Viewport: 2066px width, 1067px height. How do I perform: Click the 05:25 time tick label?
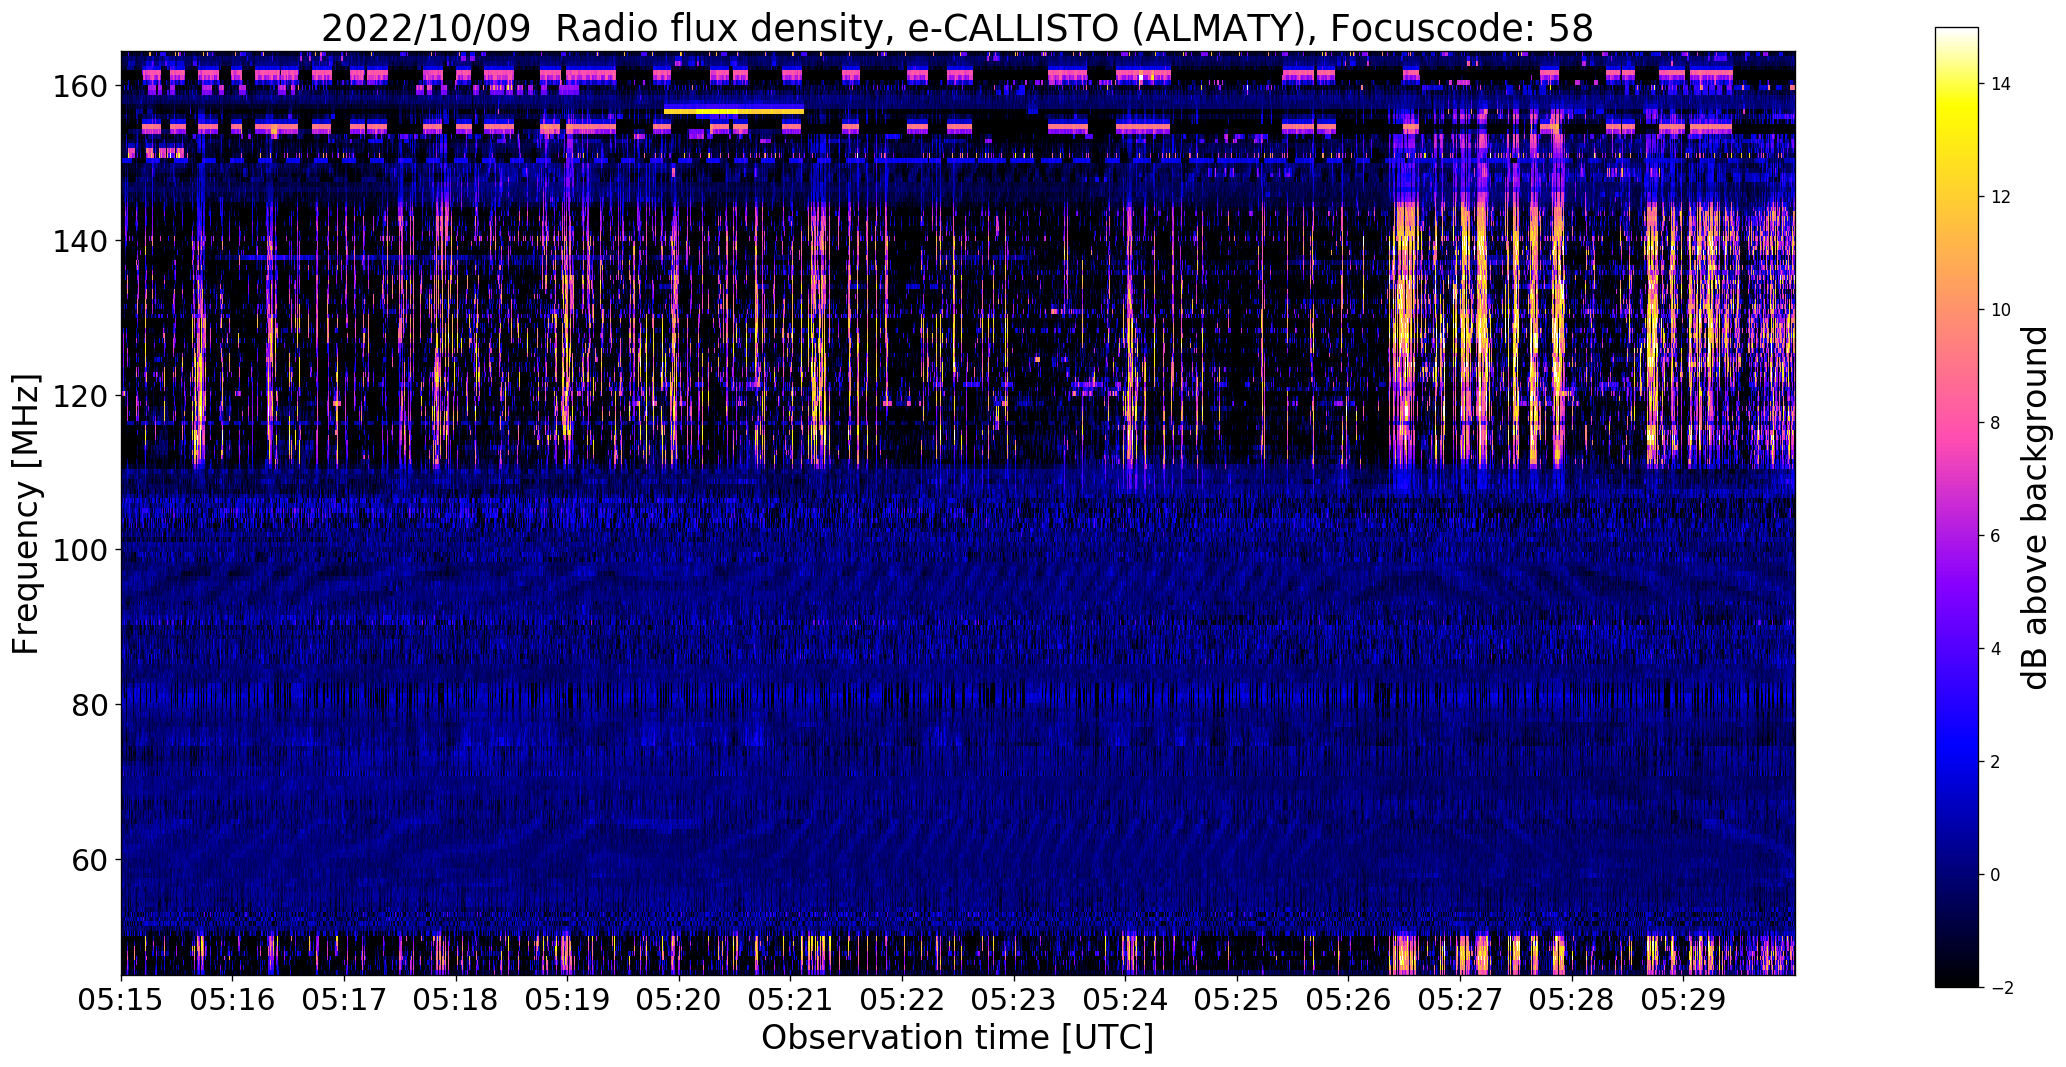[1237, 1000]
